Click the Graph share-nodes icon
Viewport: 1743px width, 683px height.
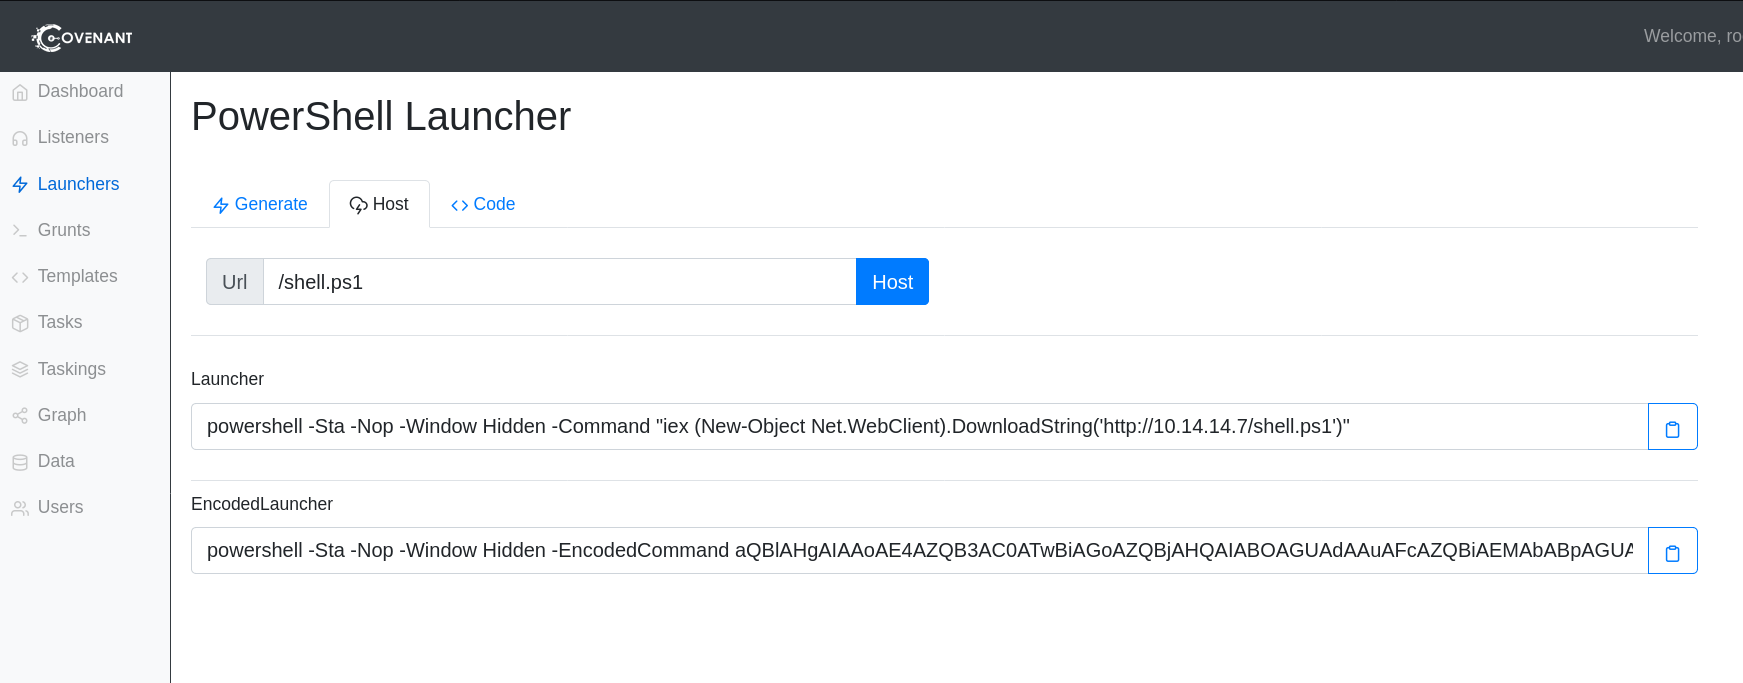click(x=20, y=416)
